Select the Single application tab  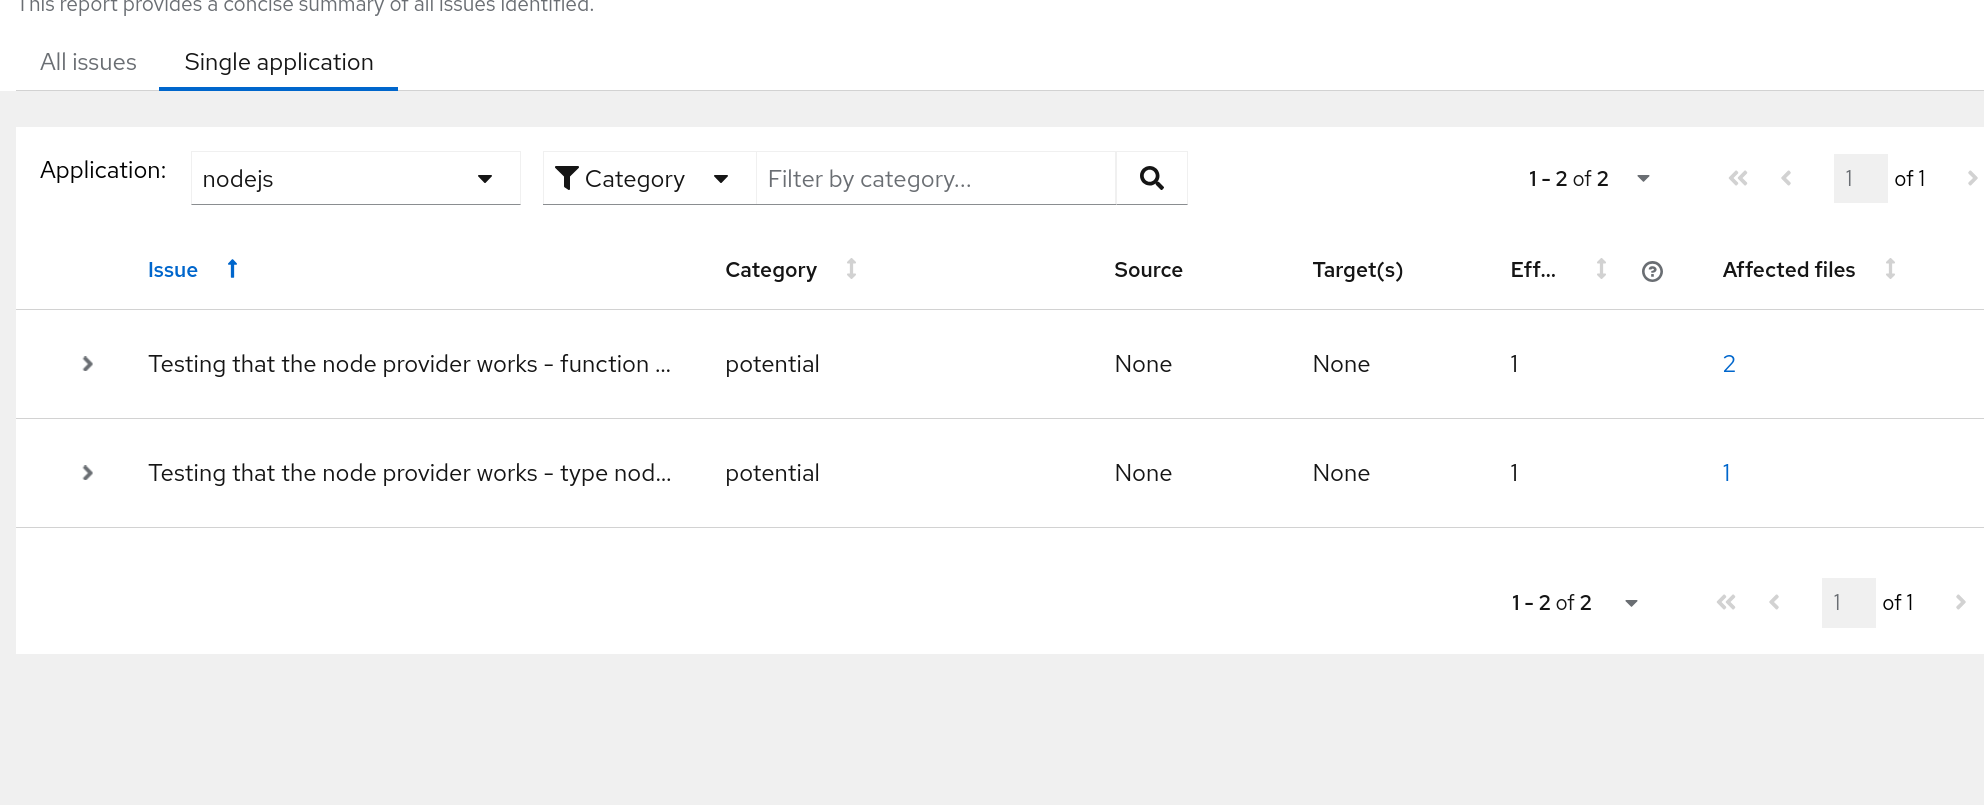[278, 62]
